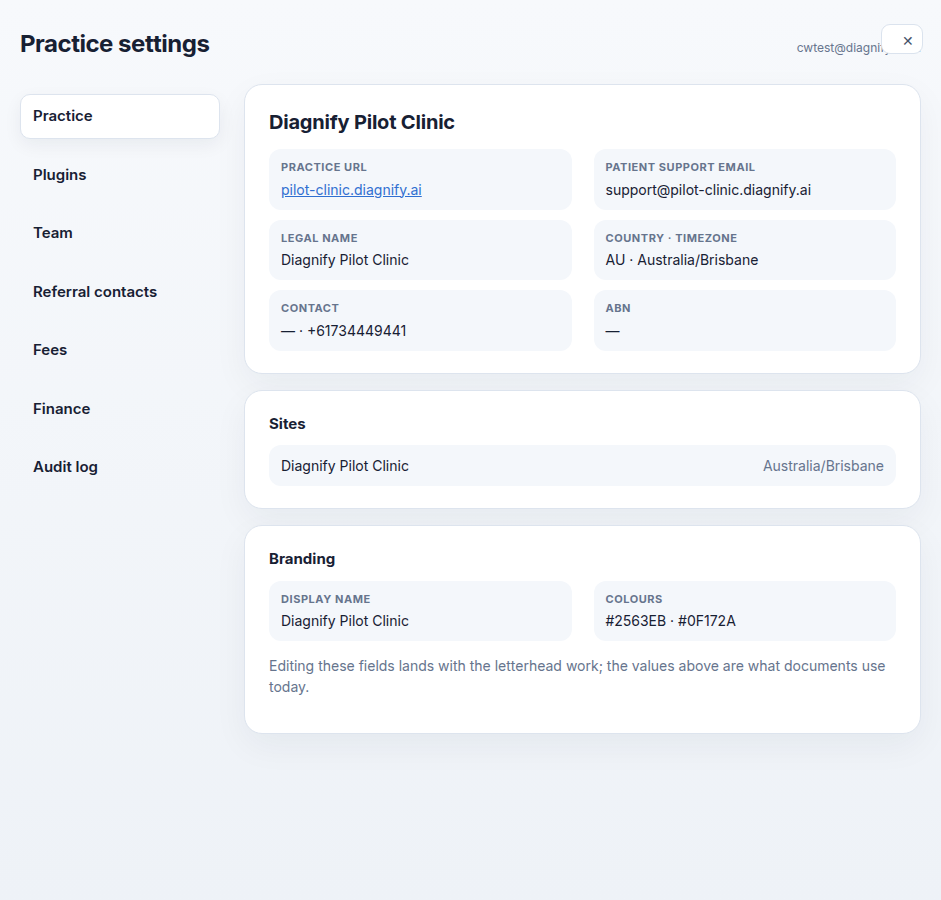Click the Diagnify Pilot Clinic card heading

361,122
